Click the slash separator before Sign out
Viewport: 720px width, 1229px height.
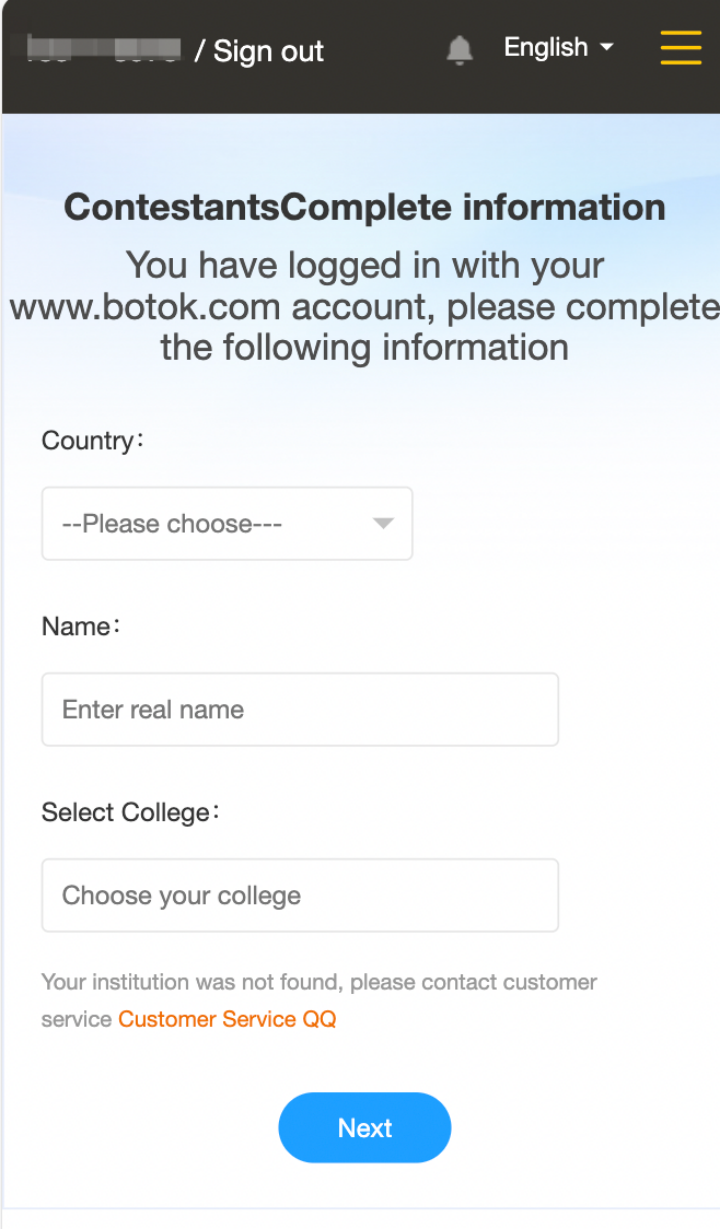199,51
